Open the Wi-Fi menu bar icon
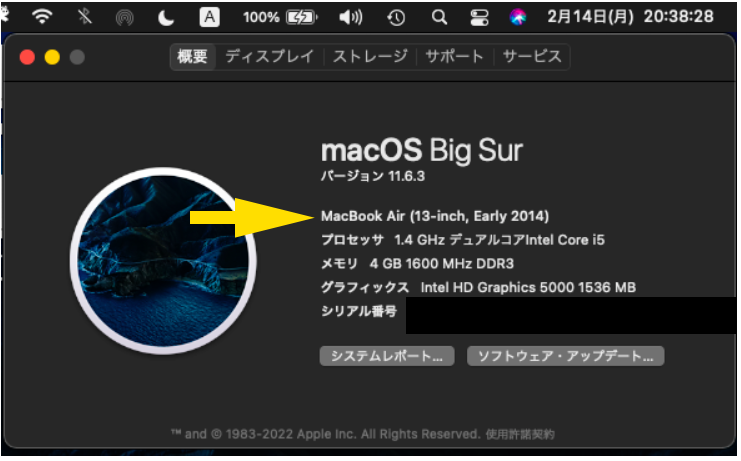The image size is (741, 461). click(42, 17)
